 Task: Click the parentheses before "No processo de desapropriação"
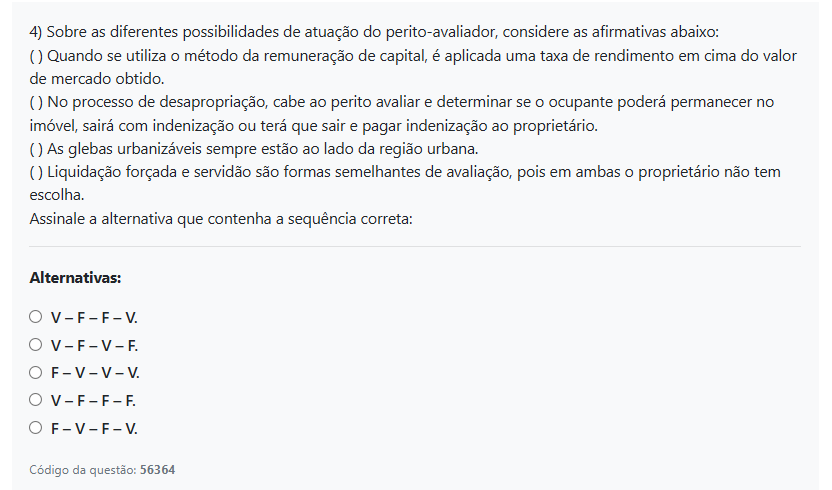click(36, 102)
